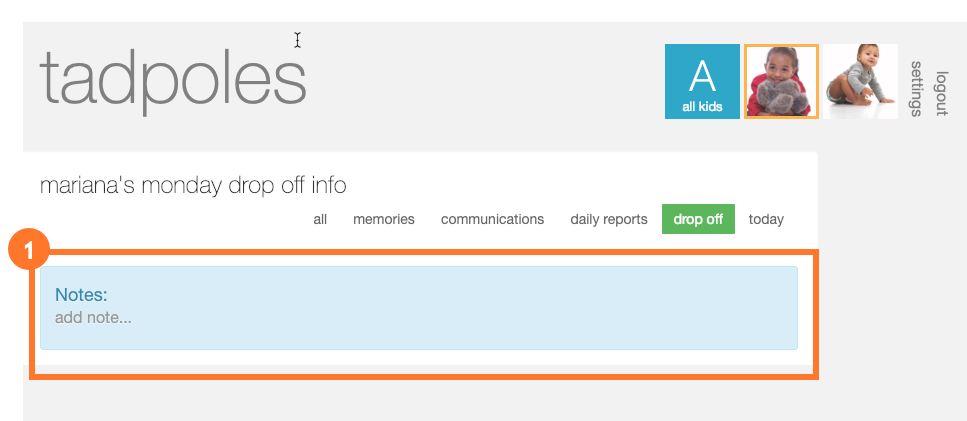Switch to the "all" tab
The width and height of the screenshot is (967, 421).
320,219
